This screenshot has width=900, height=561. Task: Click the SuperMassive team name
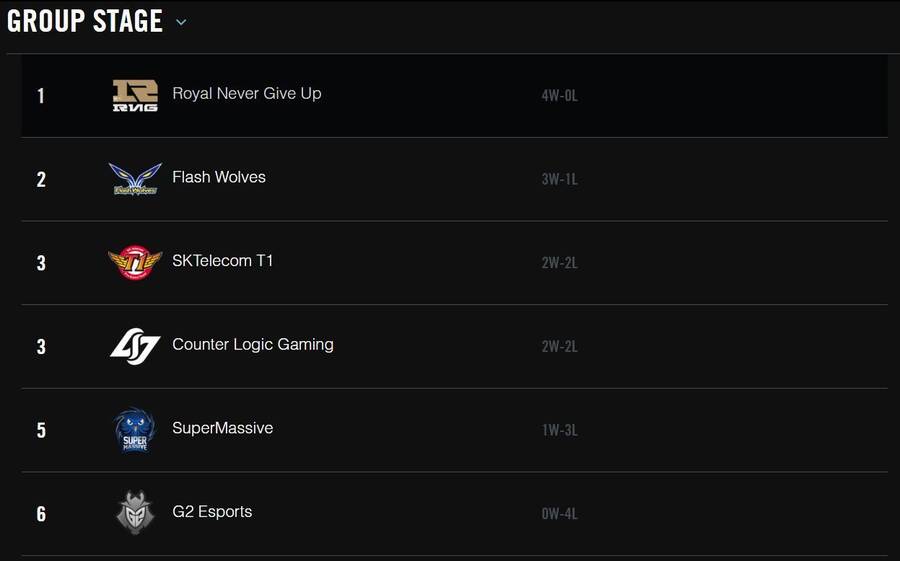tap(223, 428)
